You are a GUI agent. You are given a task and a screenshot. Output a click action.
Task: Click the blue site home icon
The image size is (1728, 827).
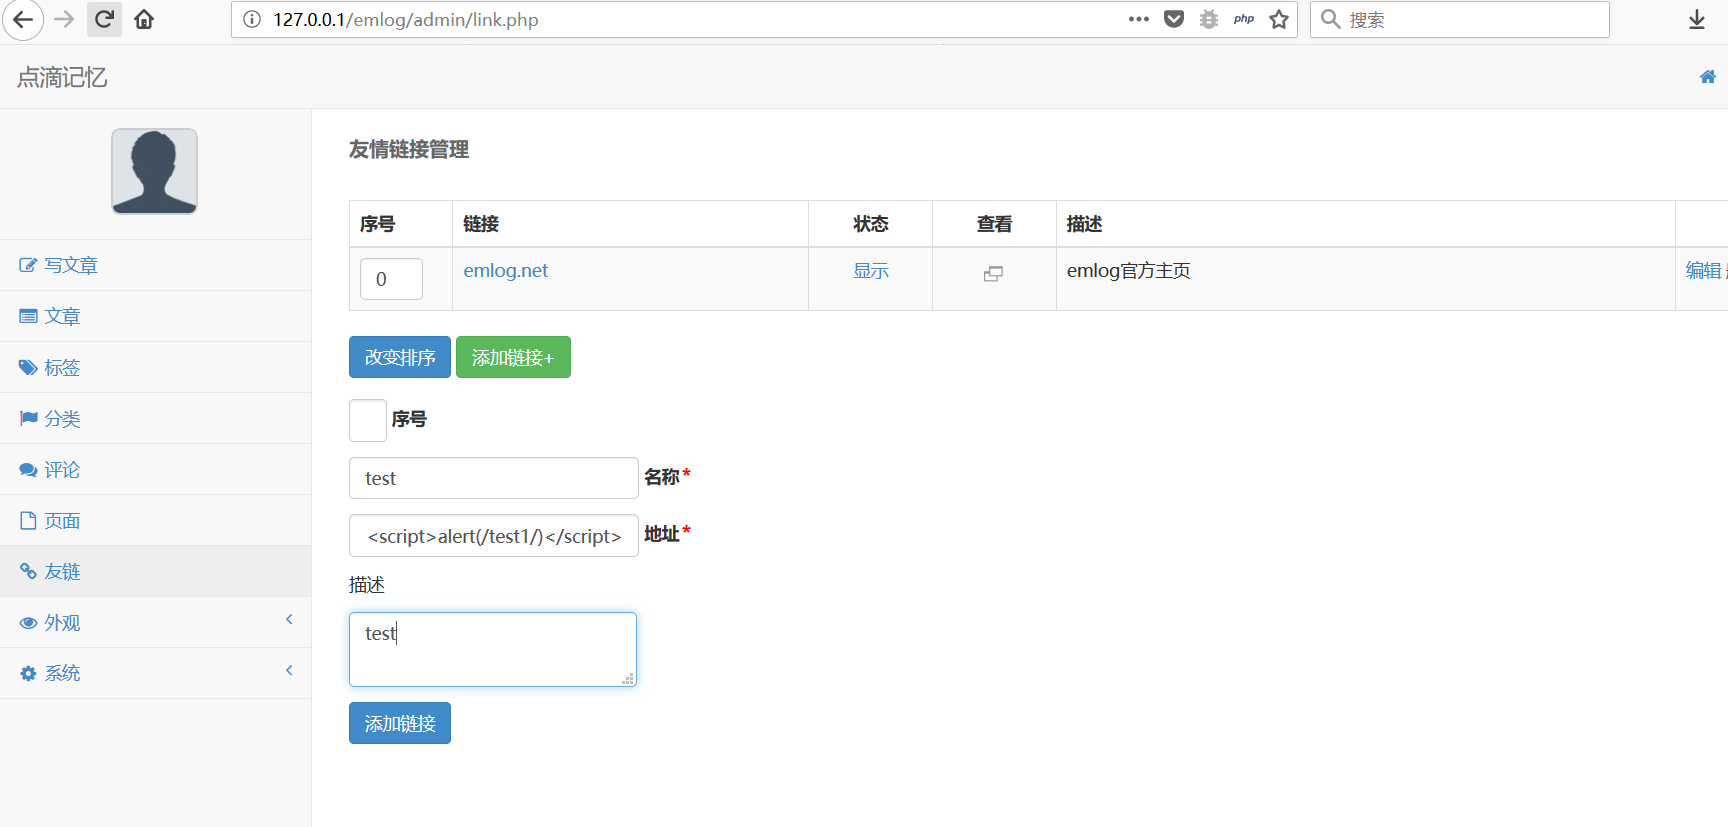1708,77
